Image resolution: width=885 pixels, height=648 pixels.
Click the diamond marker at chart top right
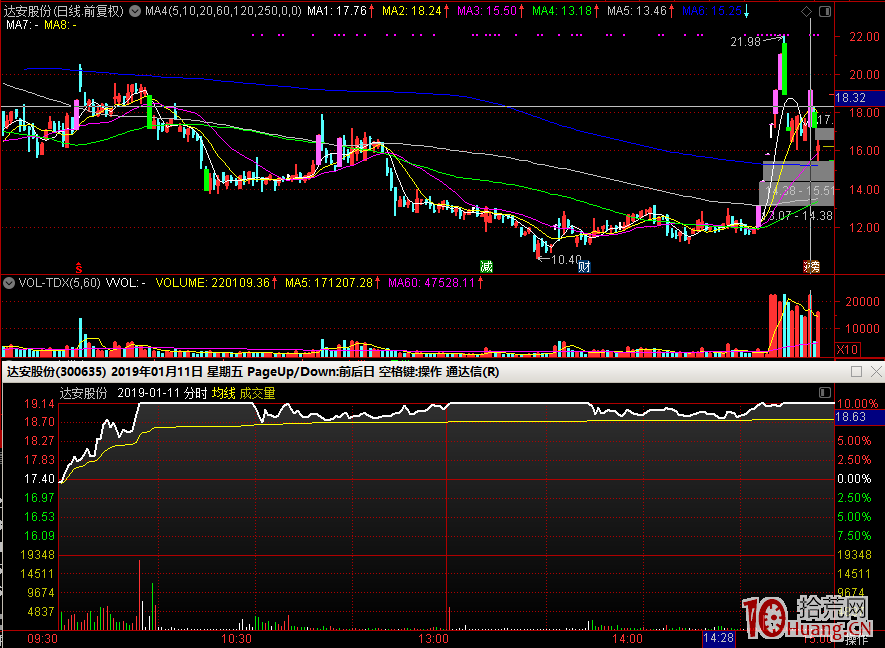coord(807,11)
